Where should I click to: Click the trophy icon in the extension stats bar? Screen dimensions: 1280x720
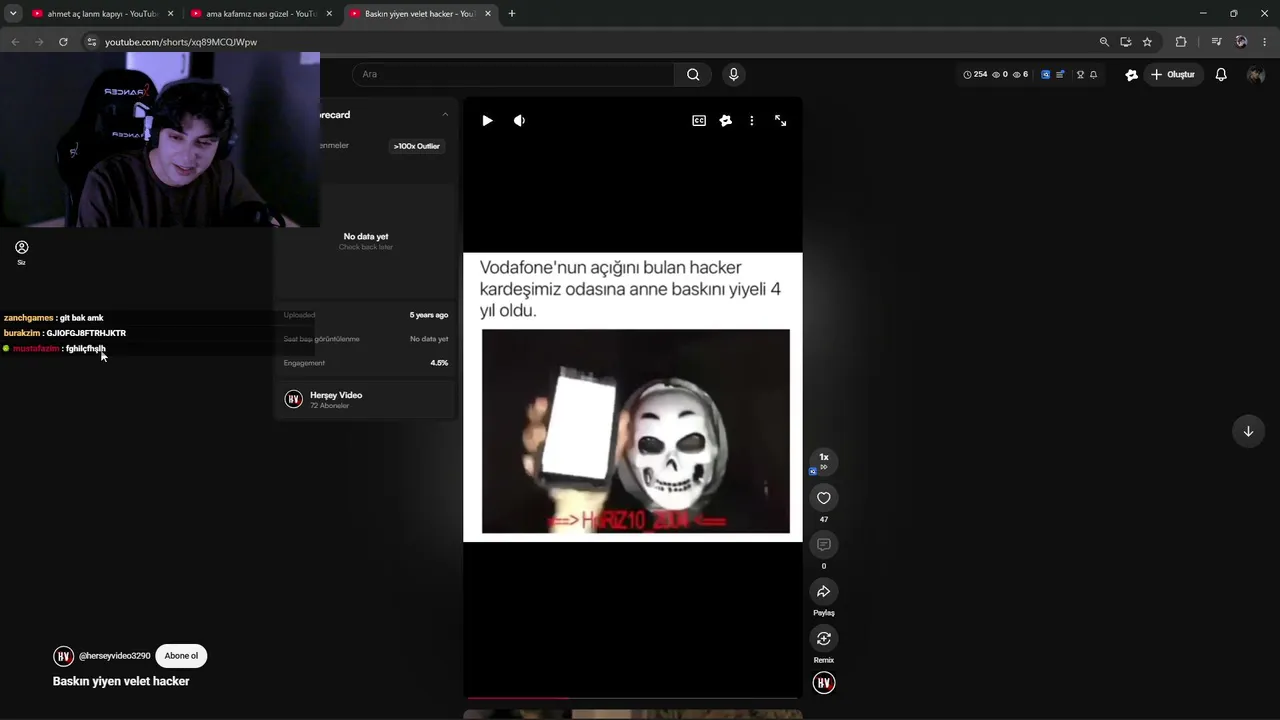point(1080,75)
